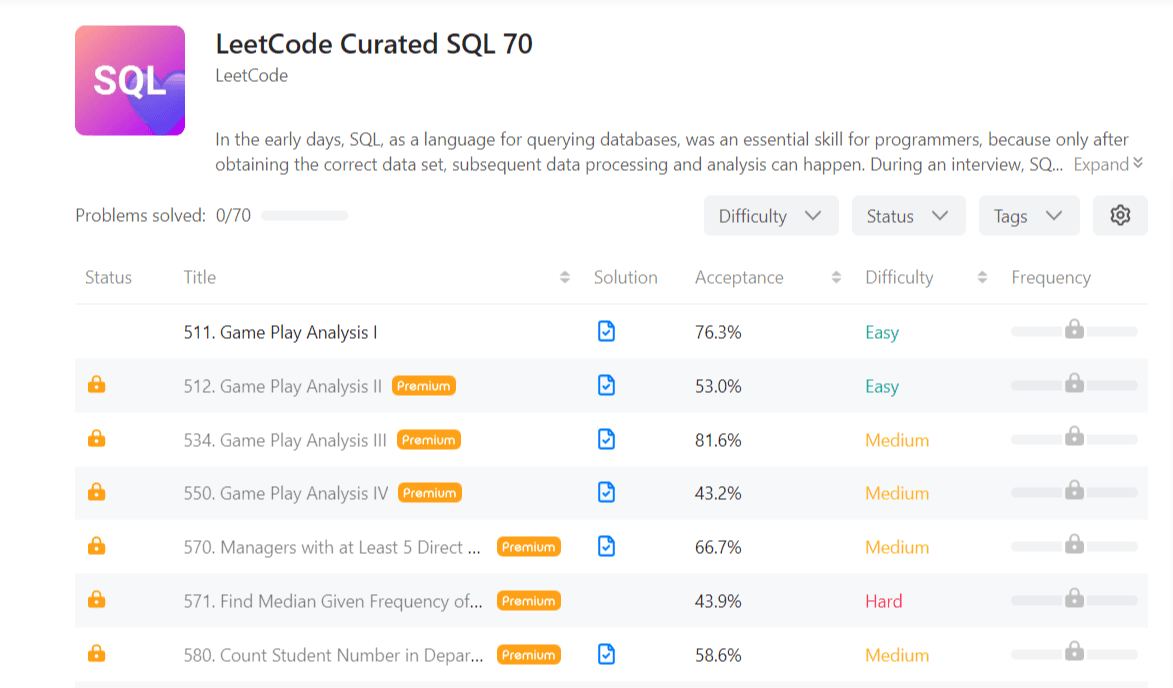Click the lock icon beside Game Play Analysis II
The width and height of the screenshot is (1173, 688).
point(96,384)
